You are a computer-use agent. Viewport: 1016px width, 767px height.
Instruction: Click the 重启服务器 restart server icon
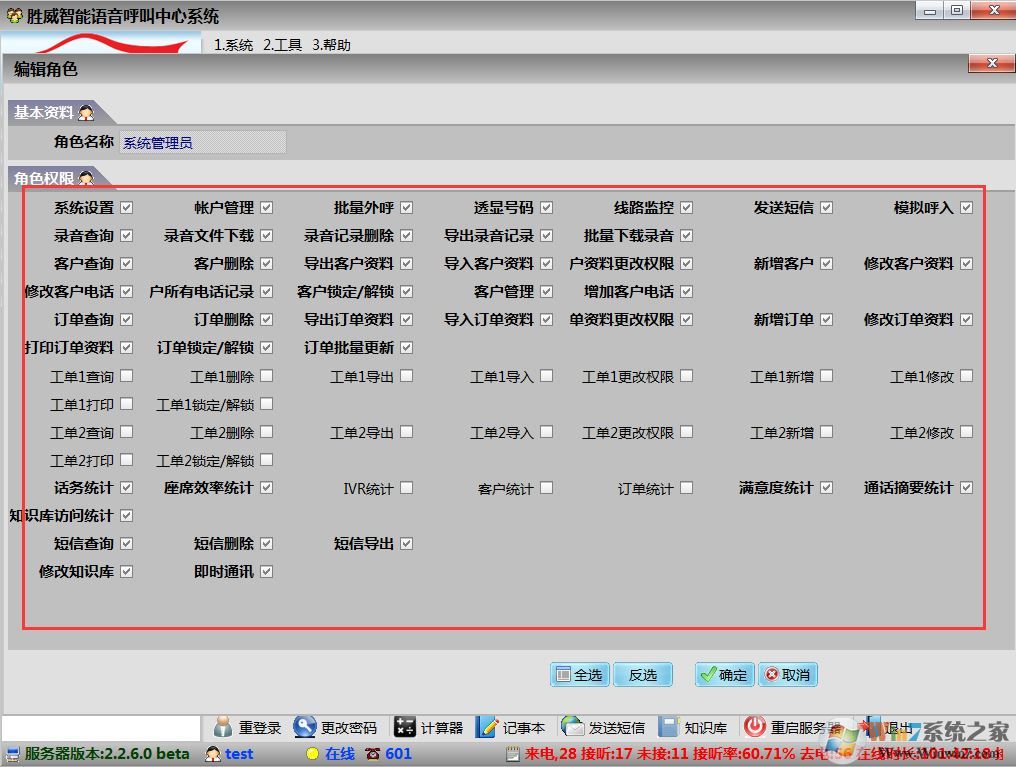pyautogui.click(x=755, y=728)
